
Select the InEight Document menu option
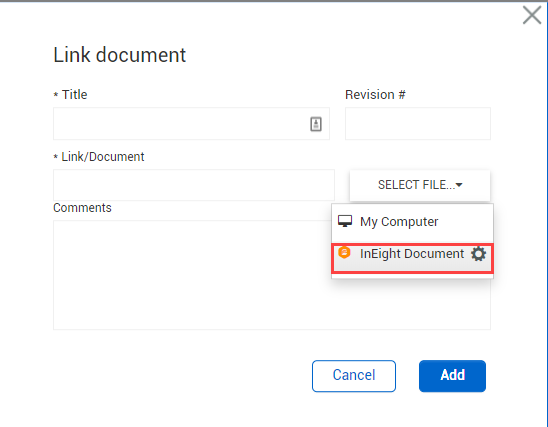(x=412, y=258)
